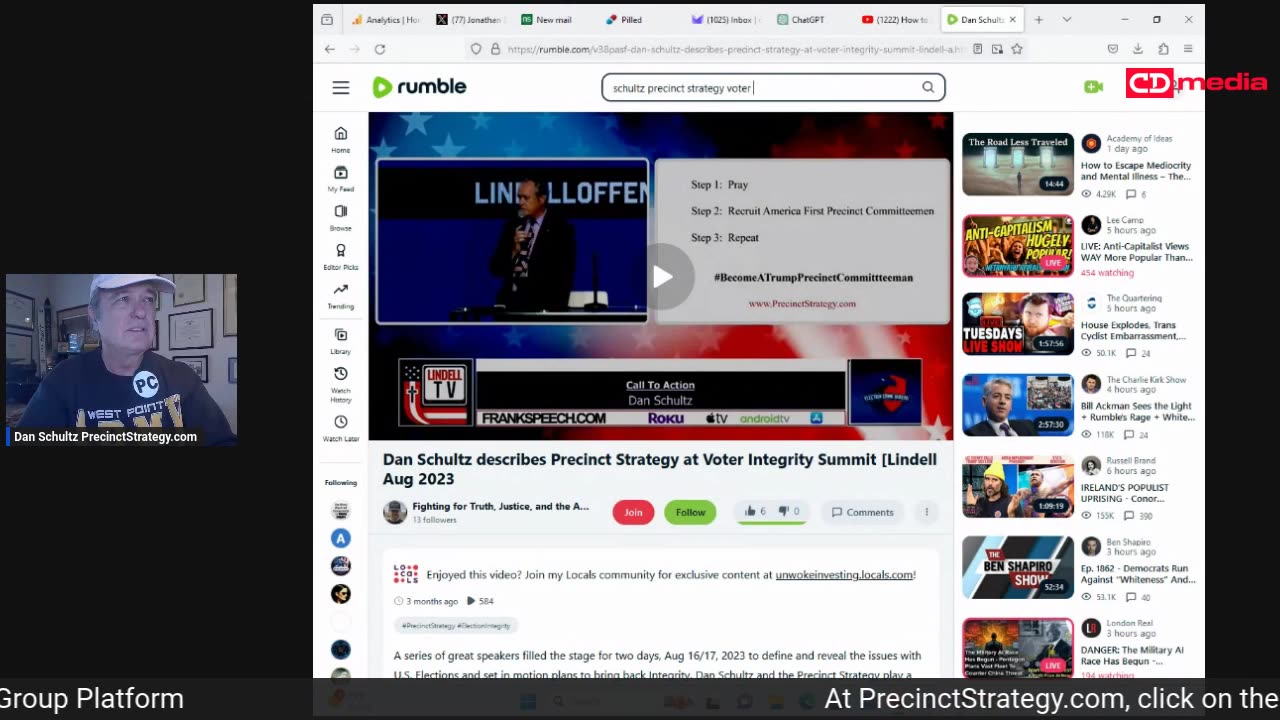Open Watch History in sidebar
Viewport: 1280px width, 720px height.
pos(341,384)
